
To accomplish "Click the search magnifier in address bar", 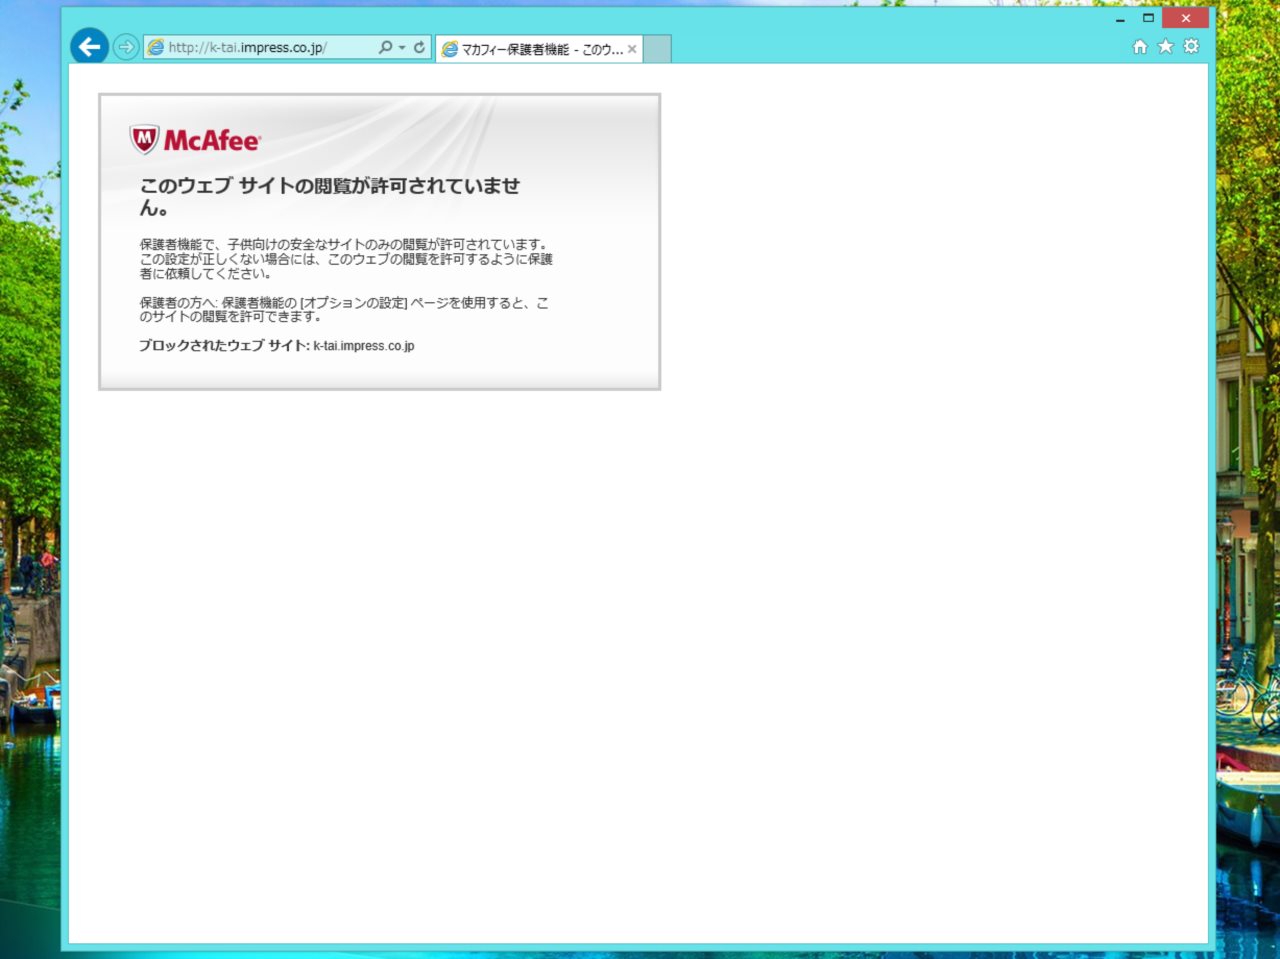I will pyautogui.click(x=385, y=47).
